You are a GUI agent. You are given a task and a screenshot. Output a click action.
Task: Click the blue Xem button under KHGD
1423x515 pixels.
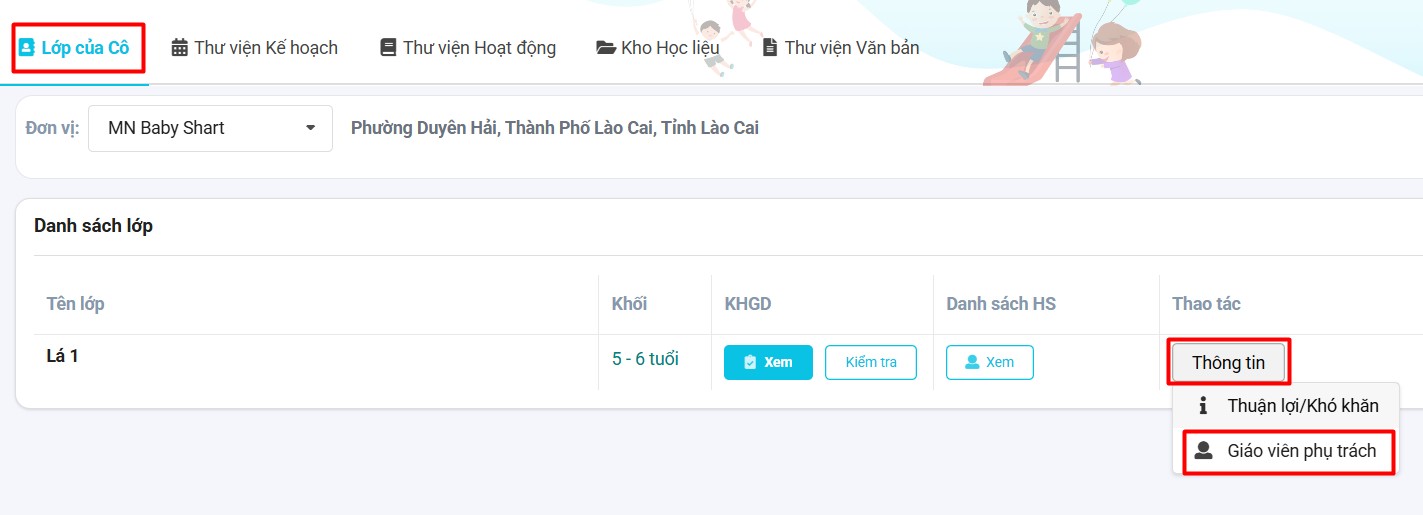(768, 362)
